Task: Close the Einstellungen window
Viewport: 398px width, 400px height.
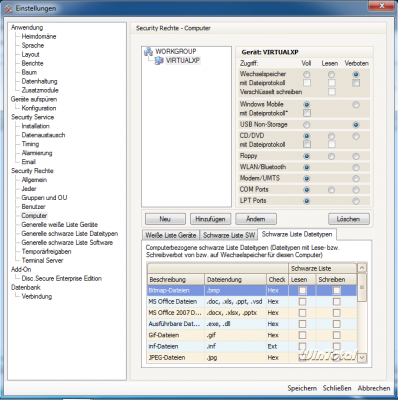Action: [x=382, y=5]
